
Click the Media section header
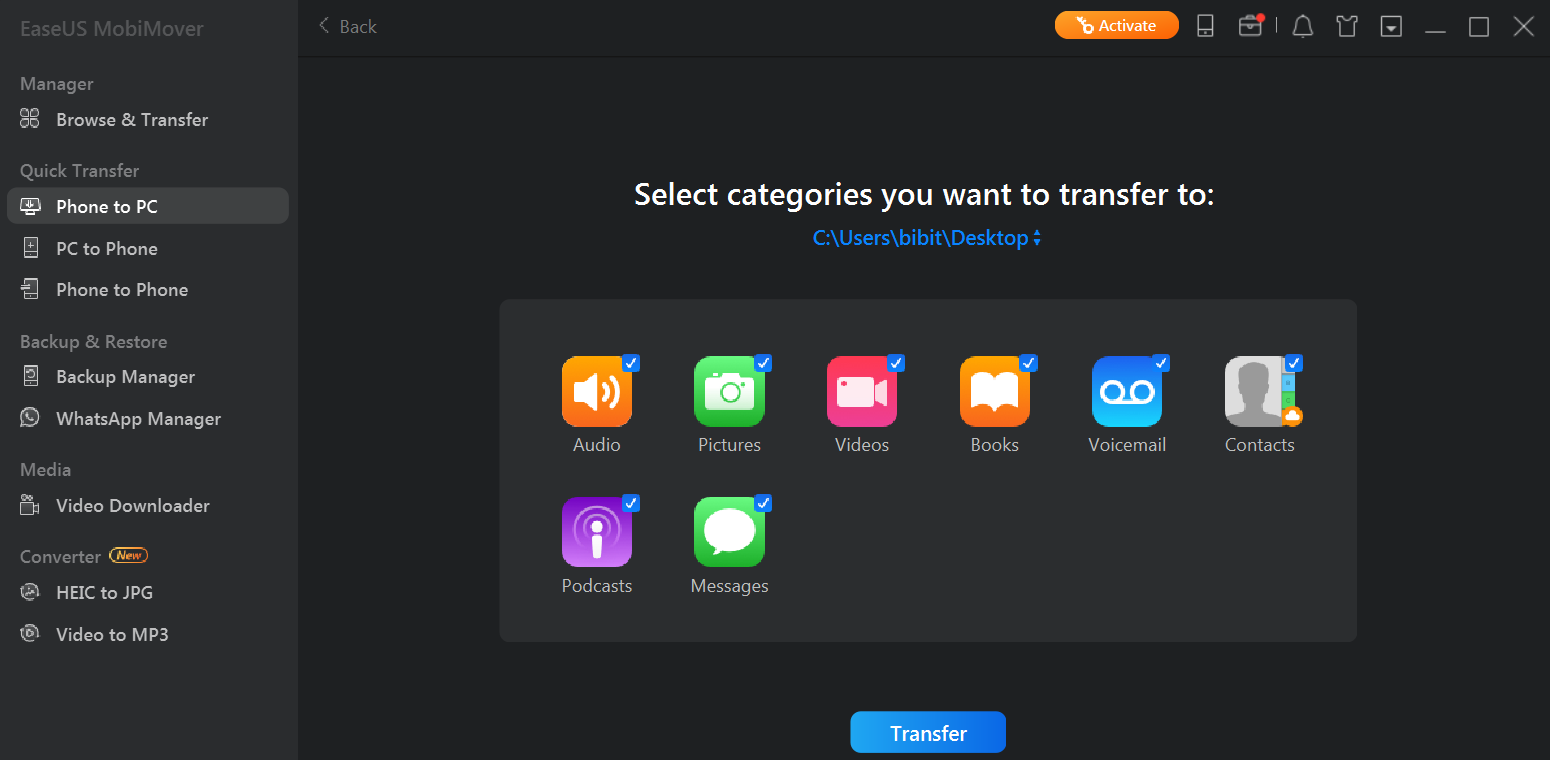click(x=46, y=470)
